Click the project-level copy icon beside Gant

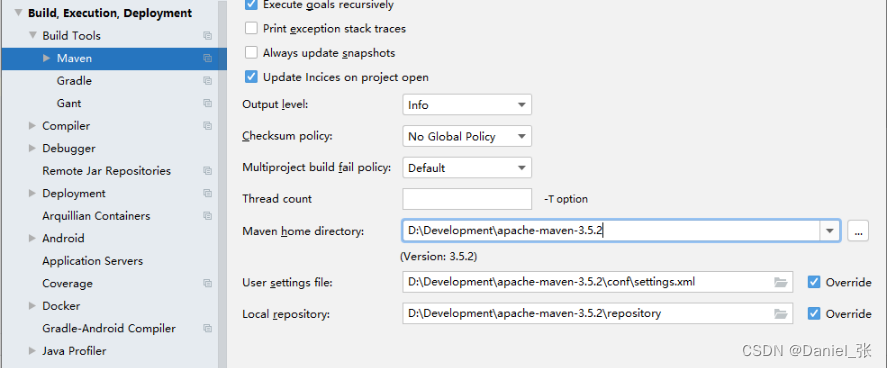point(208,103)
